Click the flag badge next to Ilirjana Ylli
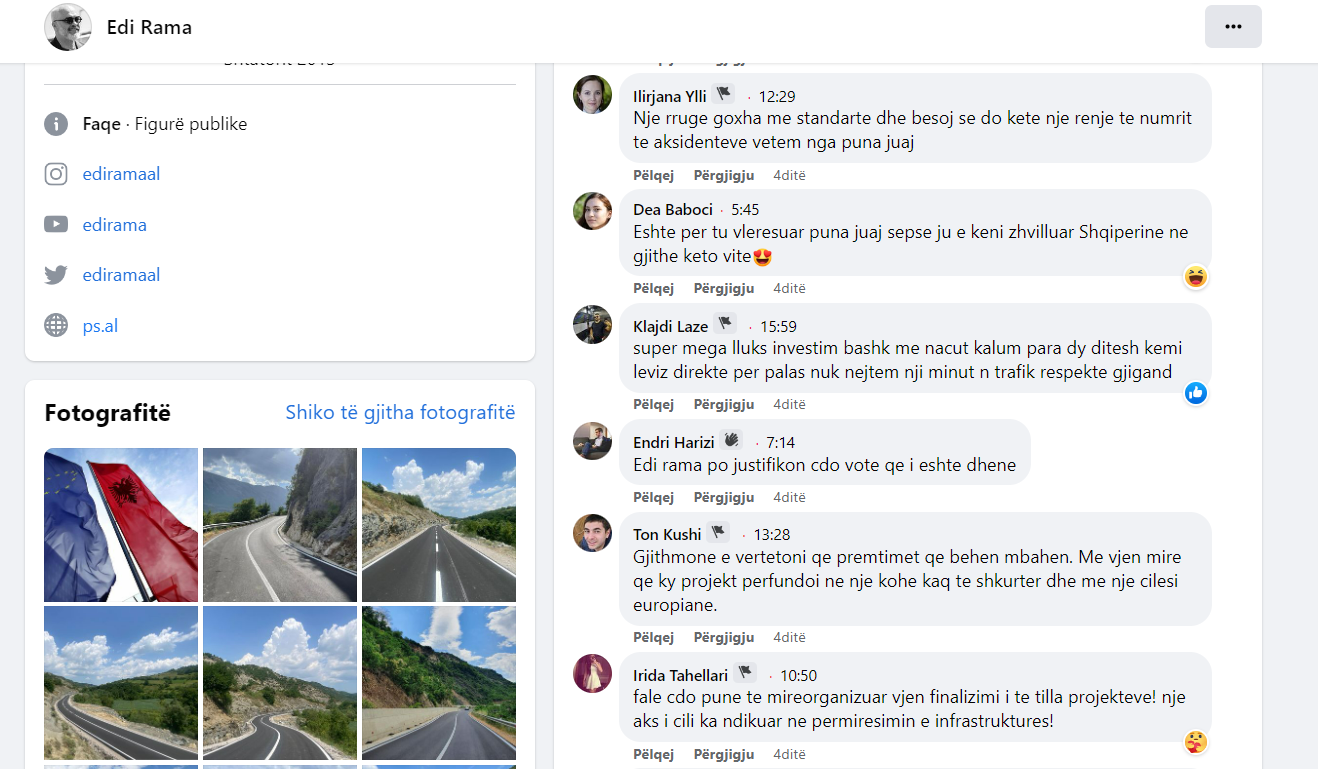1318x769 pixels. (723, 94)
